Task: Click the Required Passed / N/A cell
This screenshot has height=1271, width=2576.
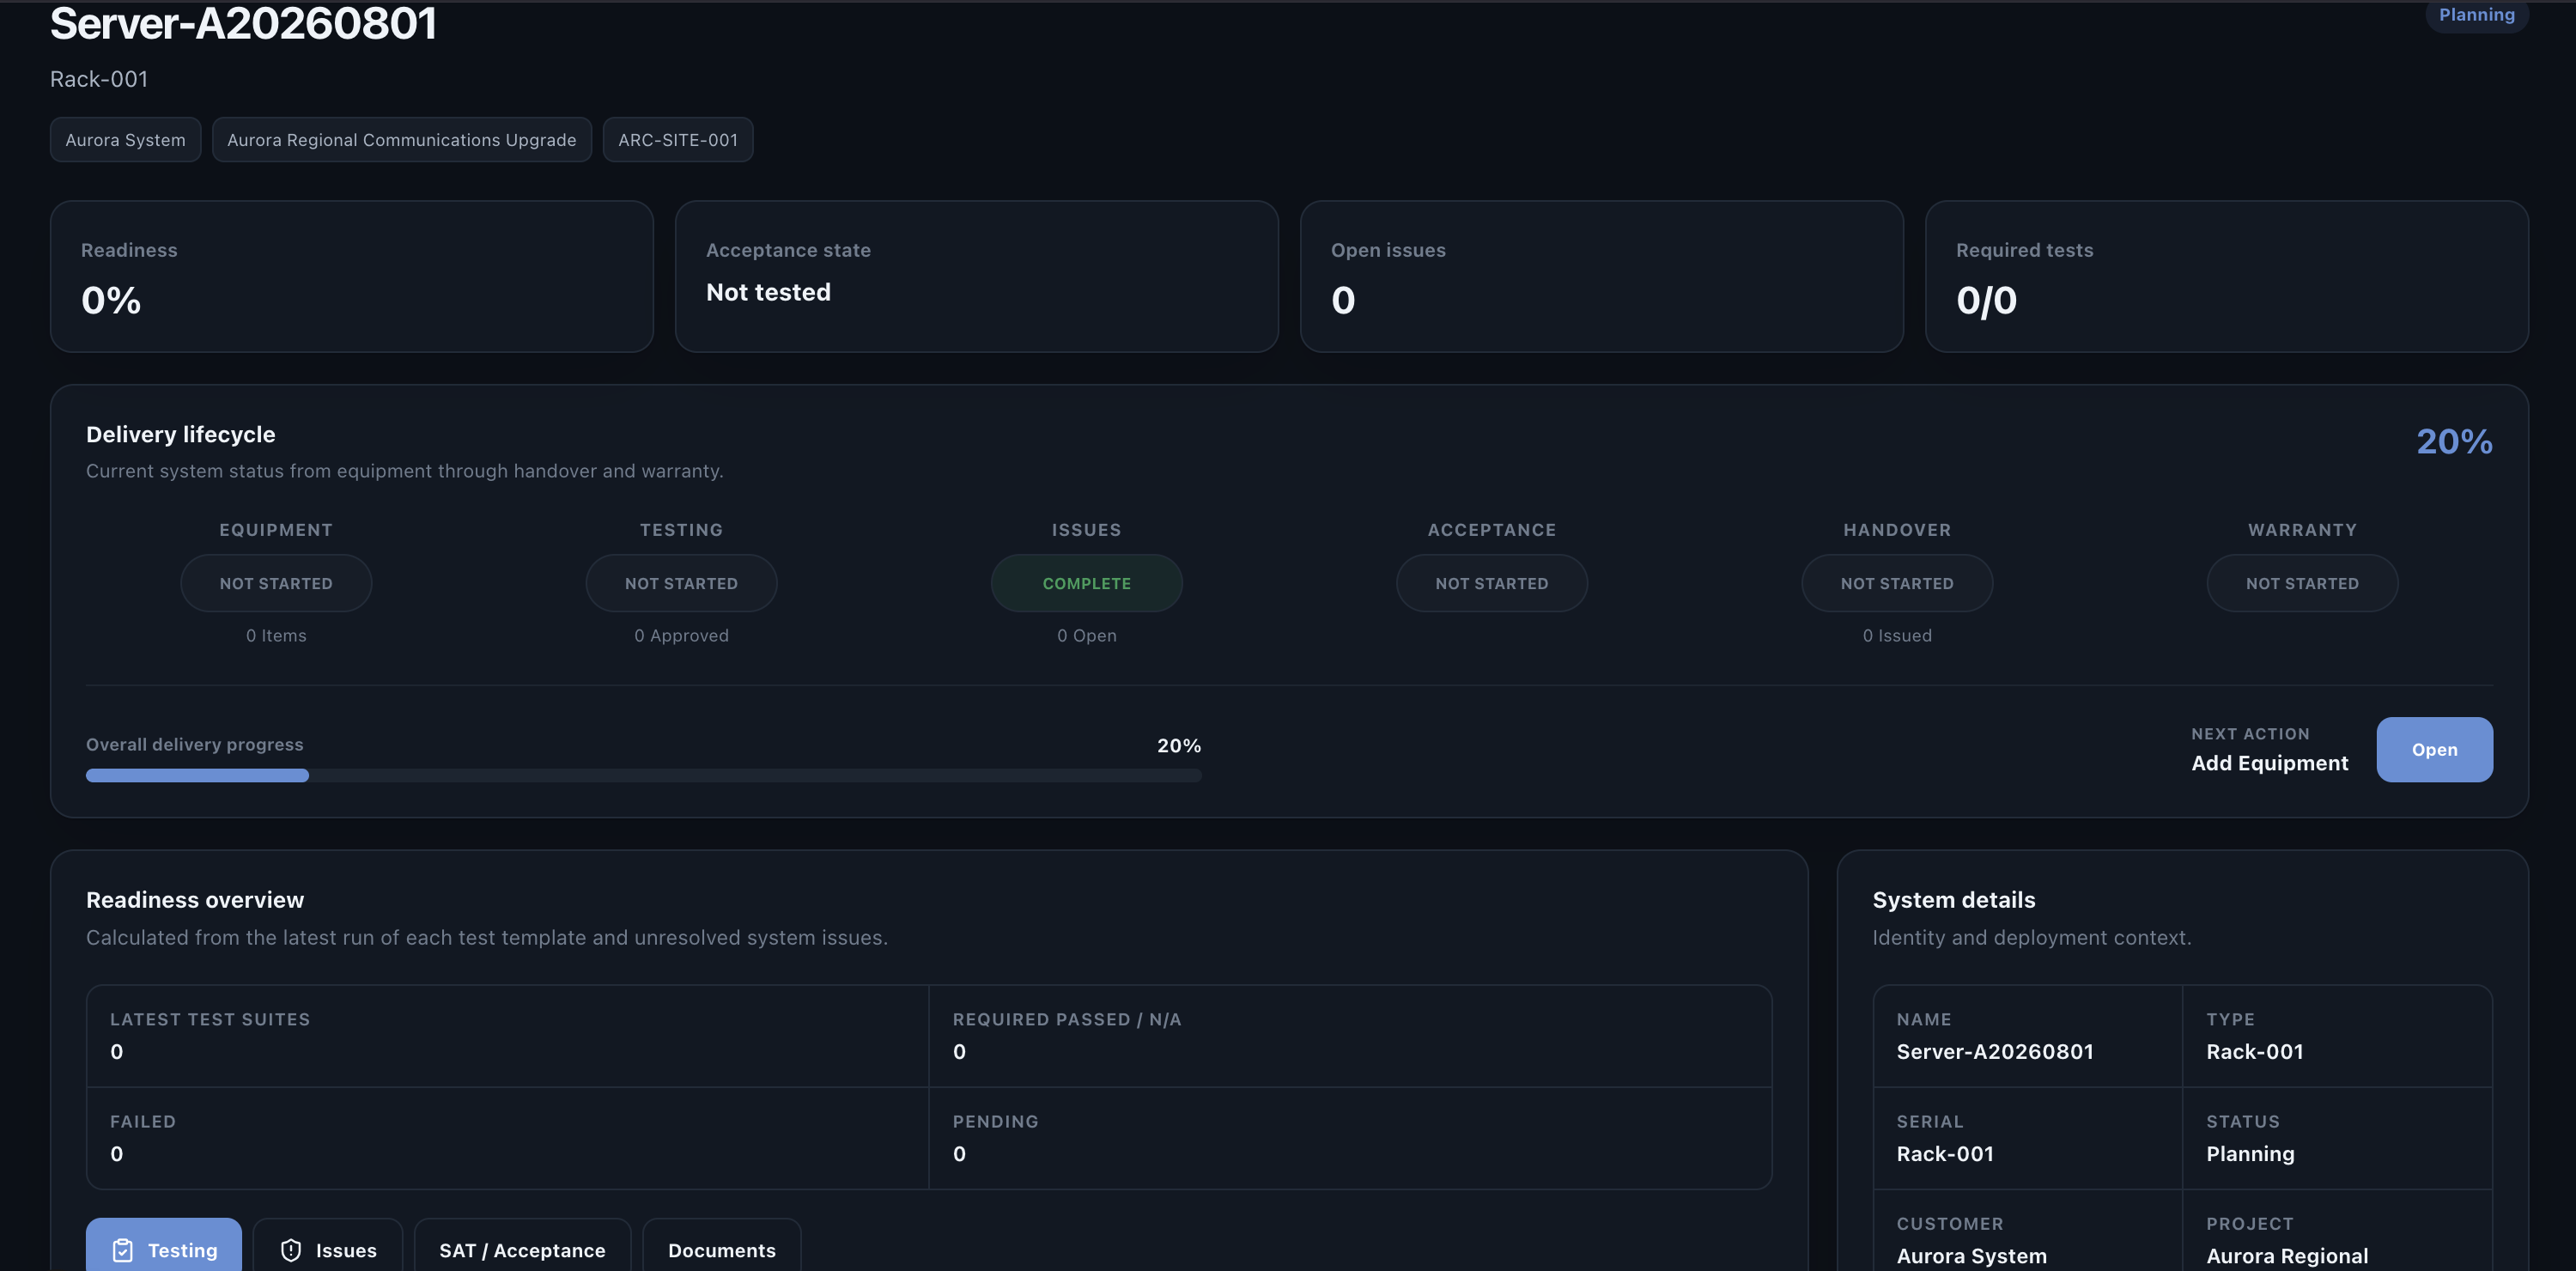Action: [x=1350, y=1036]
